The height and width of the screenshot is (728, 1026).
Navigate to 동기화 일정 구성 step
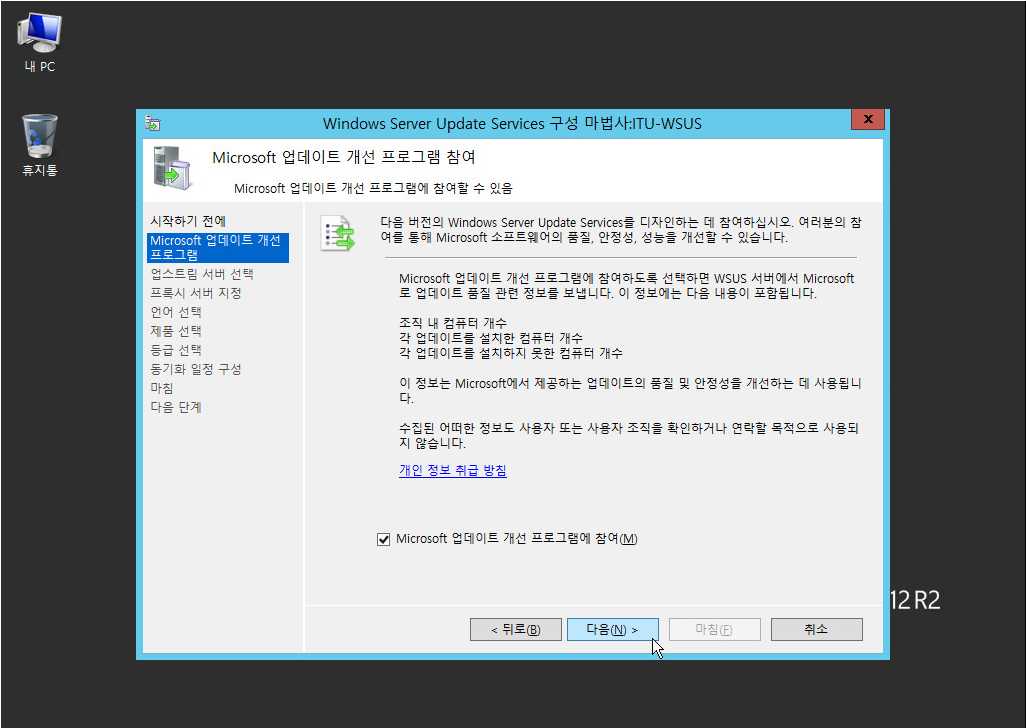click(x=195, y=369)
